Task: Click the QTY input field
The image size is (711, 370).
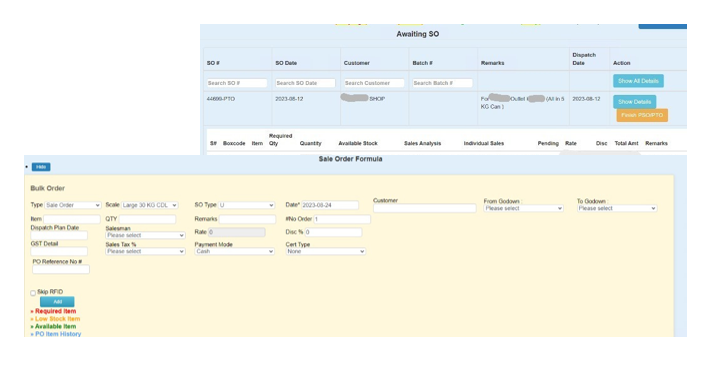Action: 147,219
